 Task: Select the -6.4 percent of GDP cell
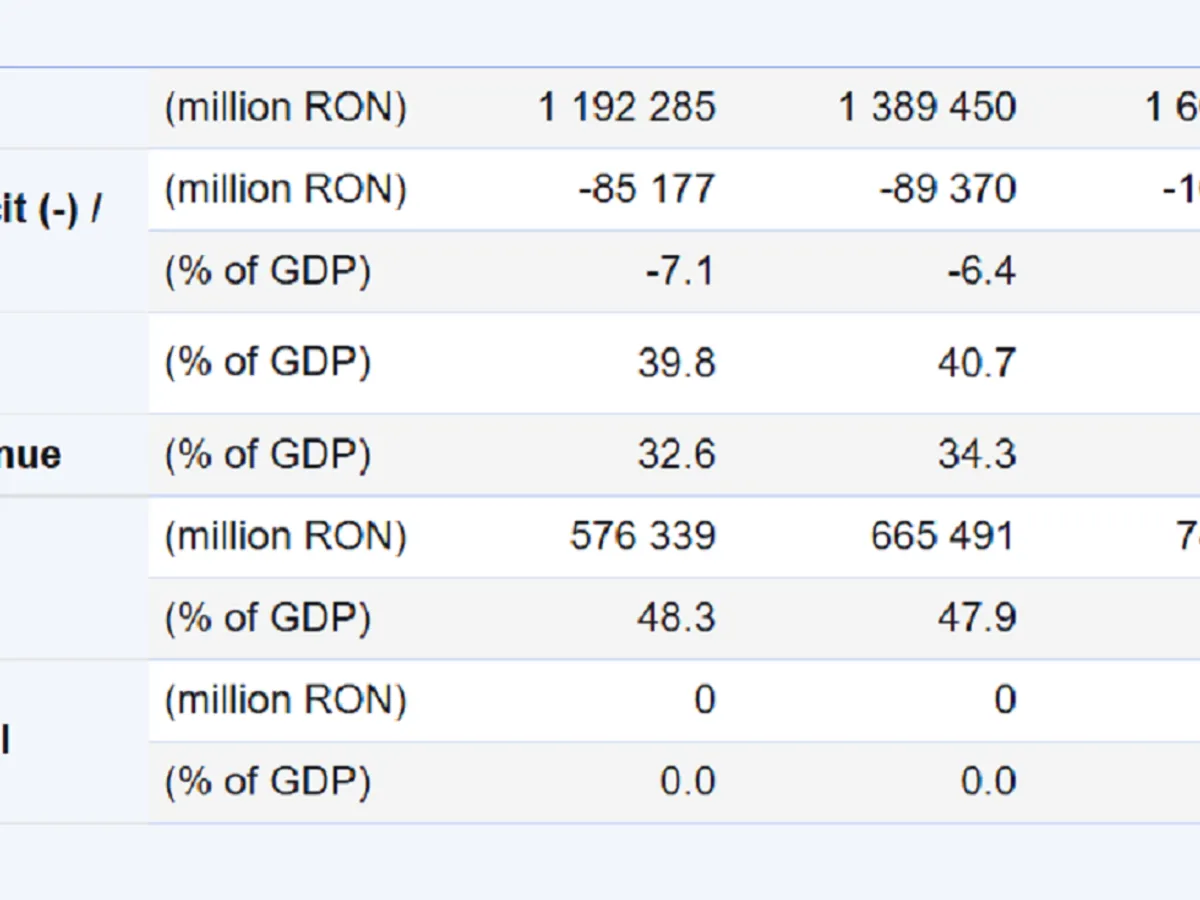(981, 271)
